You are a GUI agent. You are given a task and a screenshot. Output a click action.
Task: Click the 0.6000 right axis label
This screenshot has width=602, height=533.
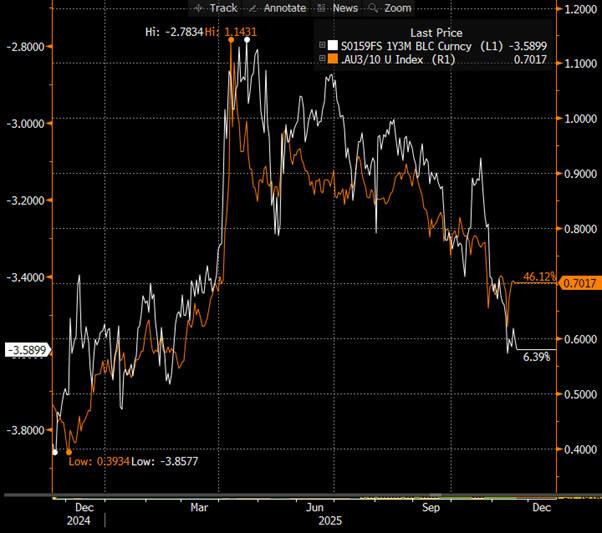coord(580,339)
